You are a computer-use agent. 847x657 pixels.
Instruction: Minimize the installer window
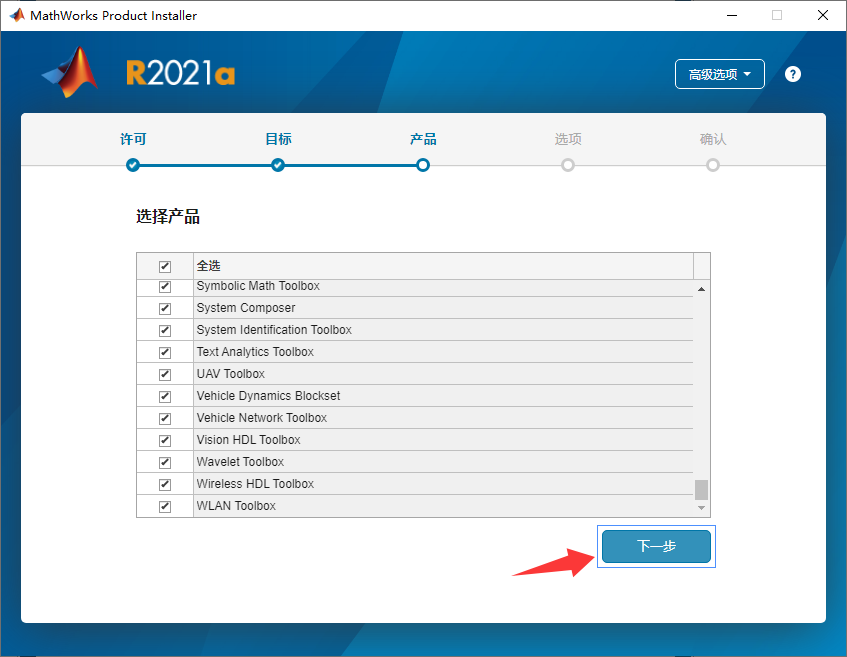732,15
